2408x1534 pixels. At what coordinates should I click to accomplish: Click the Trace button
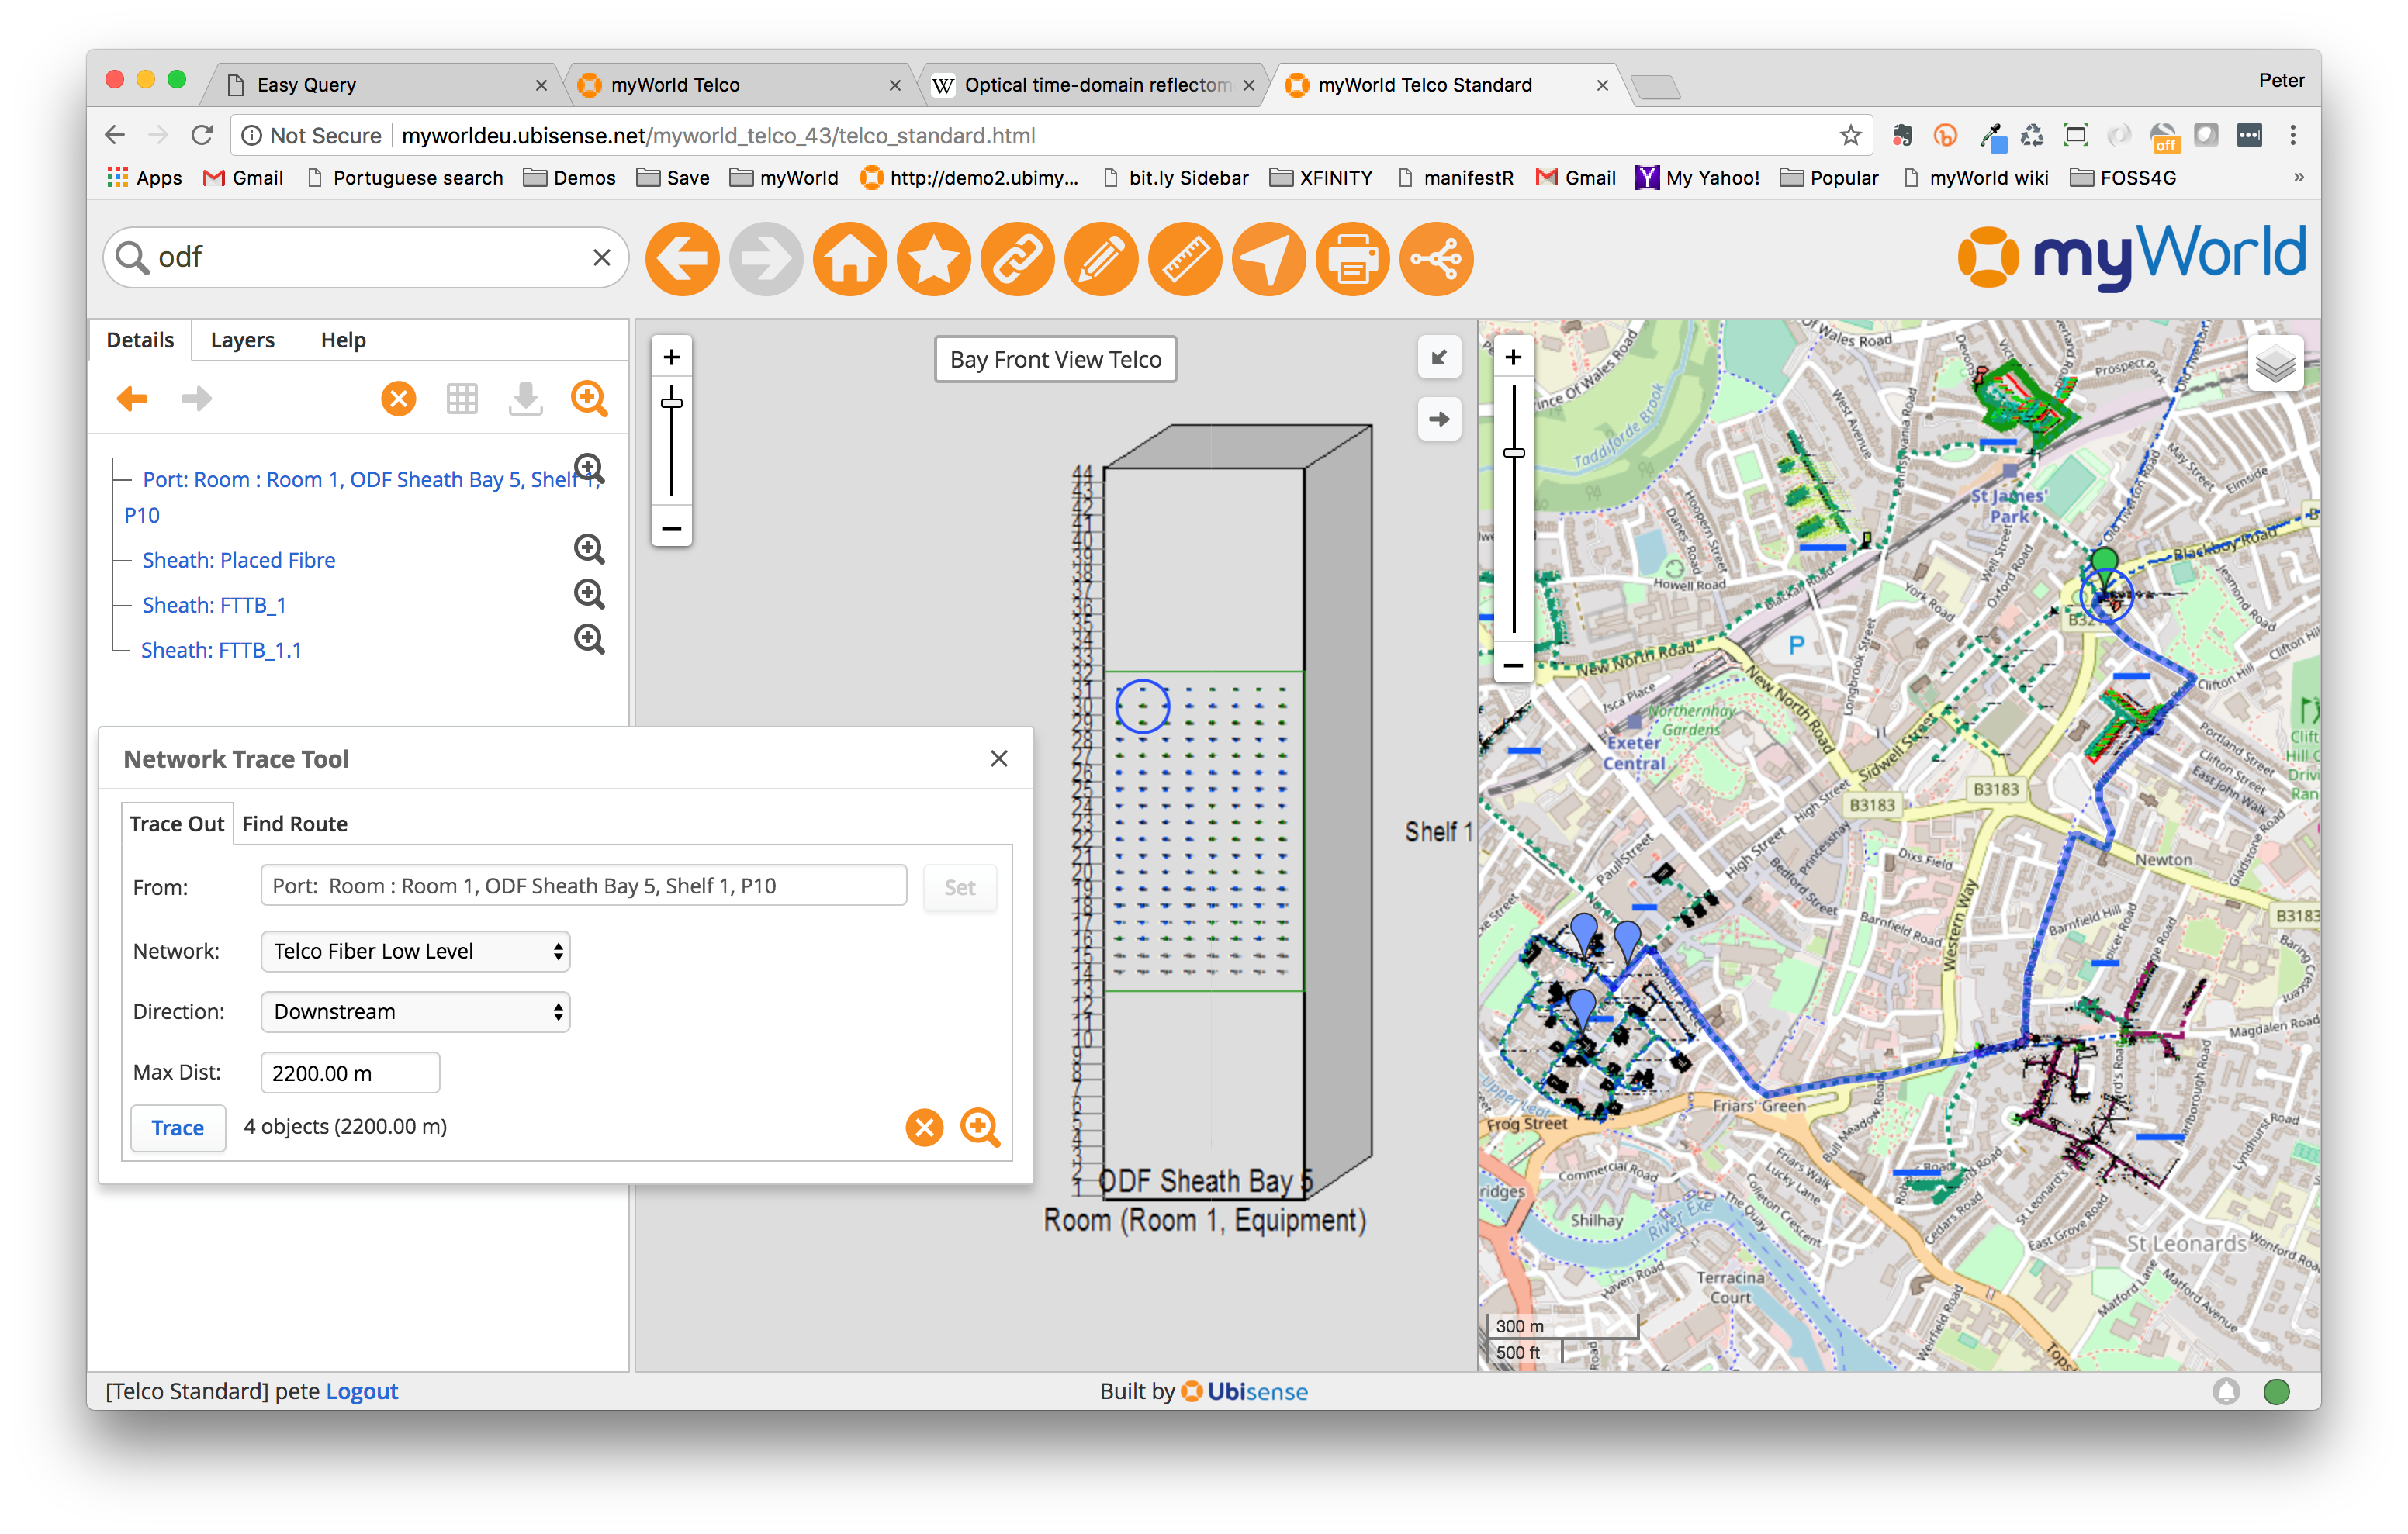[x=178, y=1128]
